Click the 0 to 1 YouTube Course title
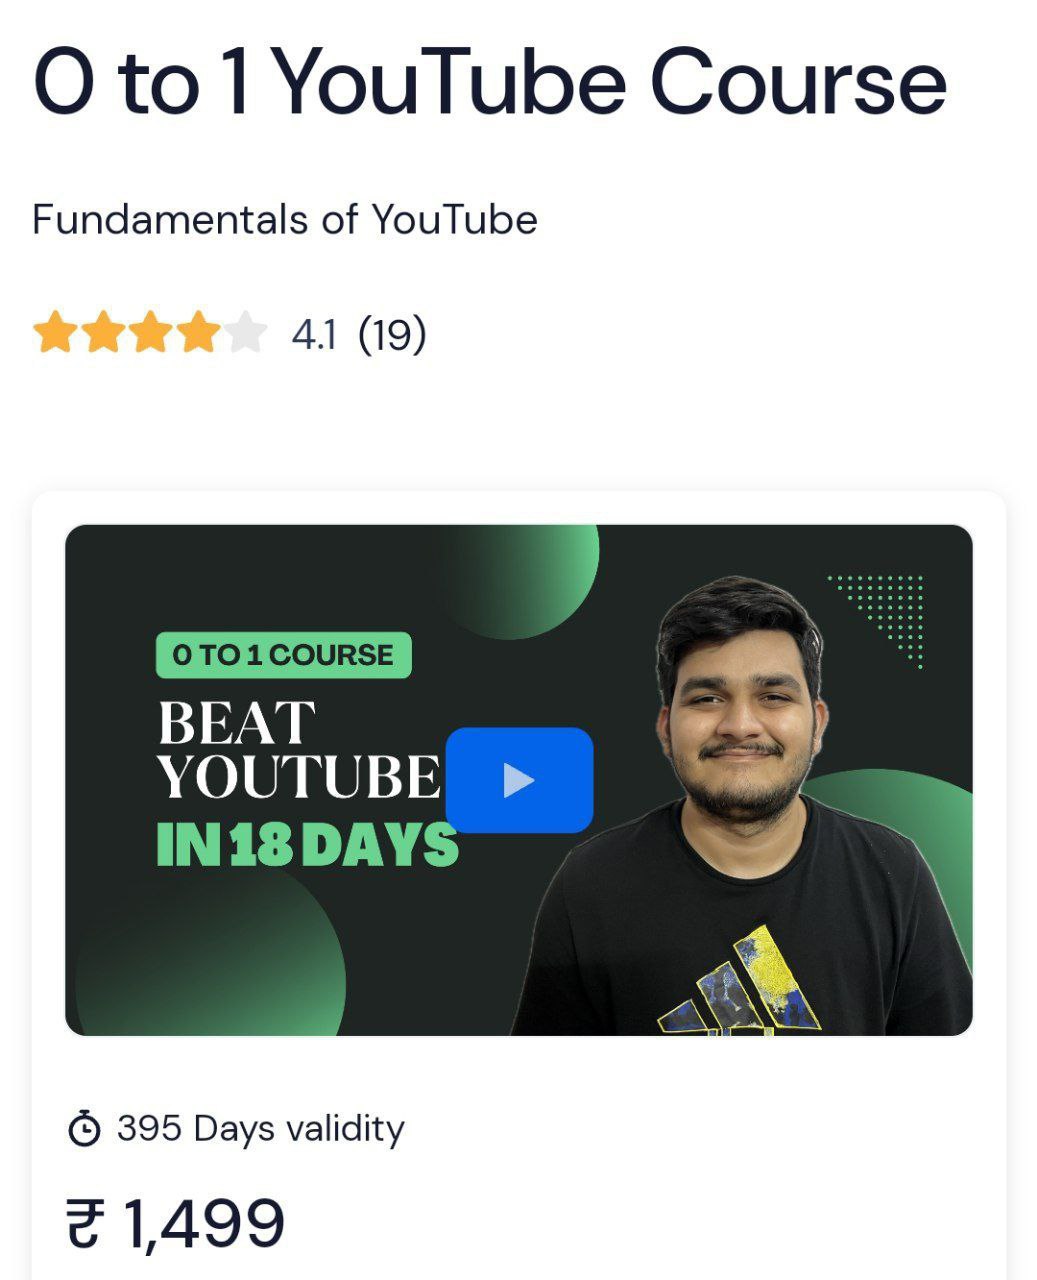This screenshot has width=1037, height=1280. click(x=490, y=80)
